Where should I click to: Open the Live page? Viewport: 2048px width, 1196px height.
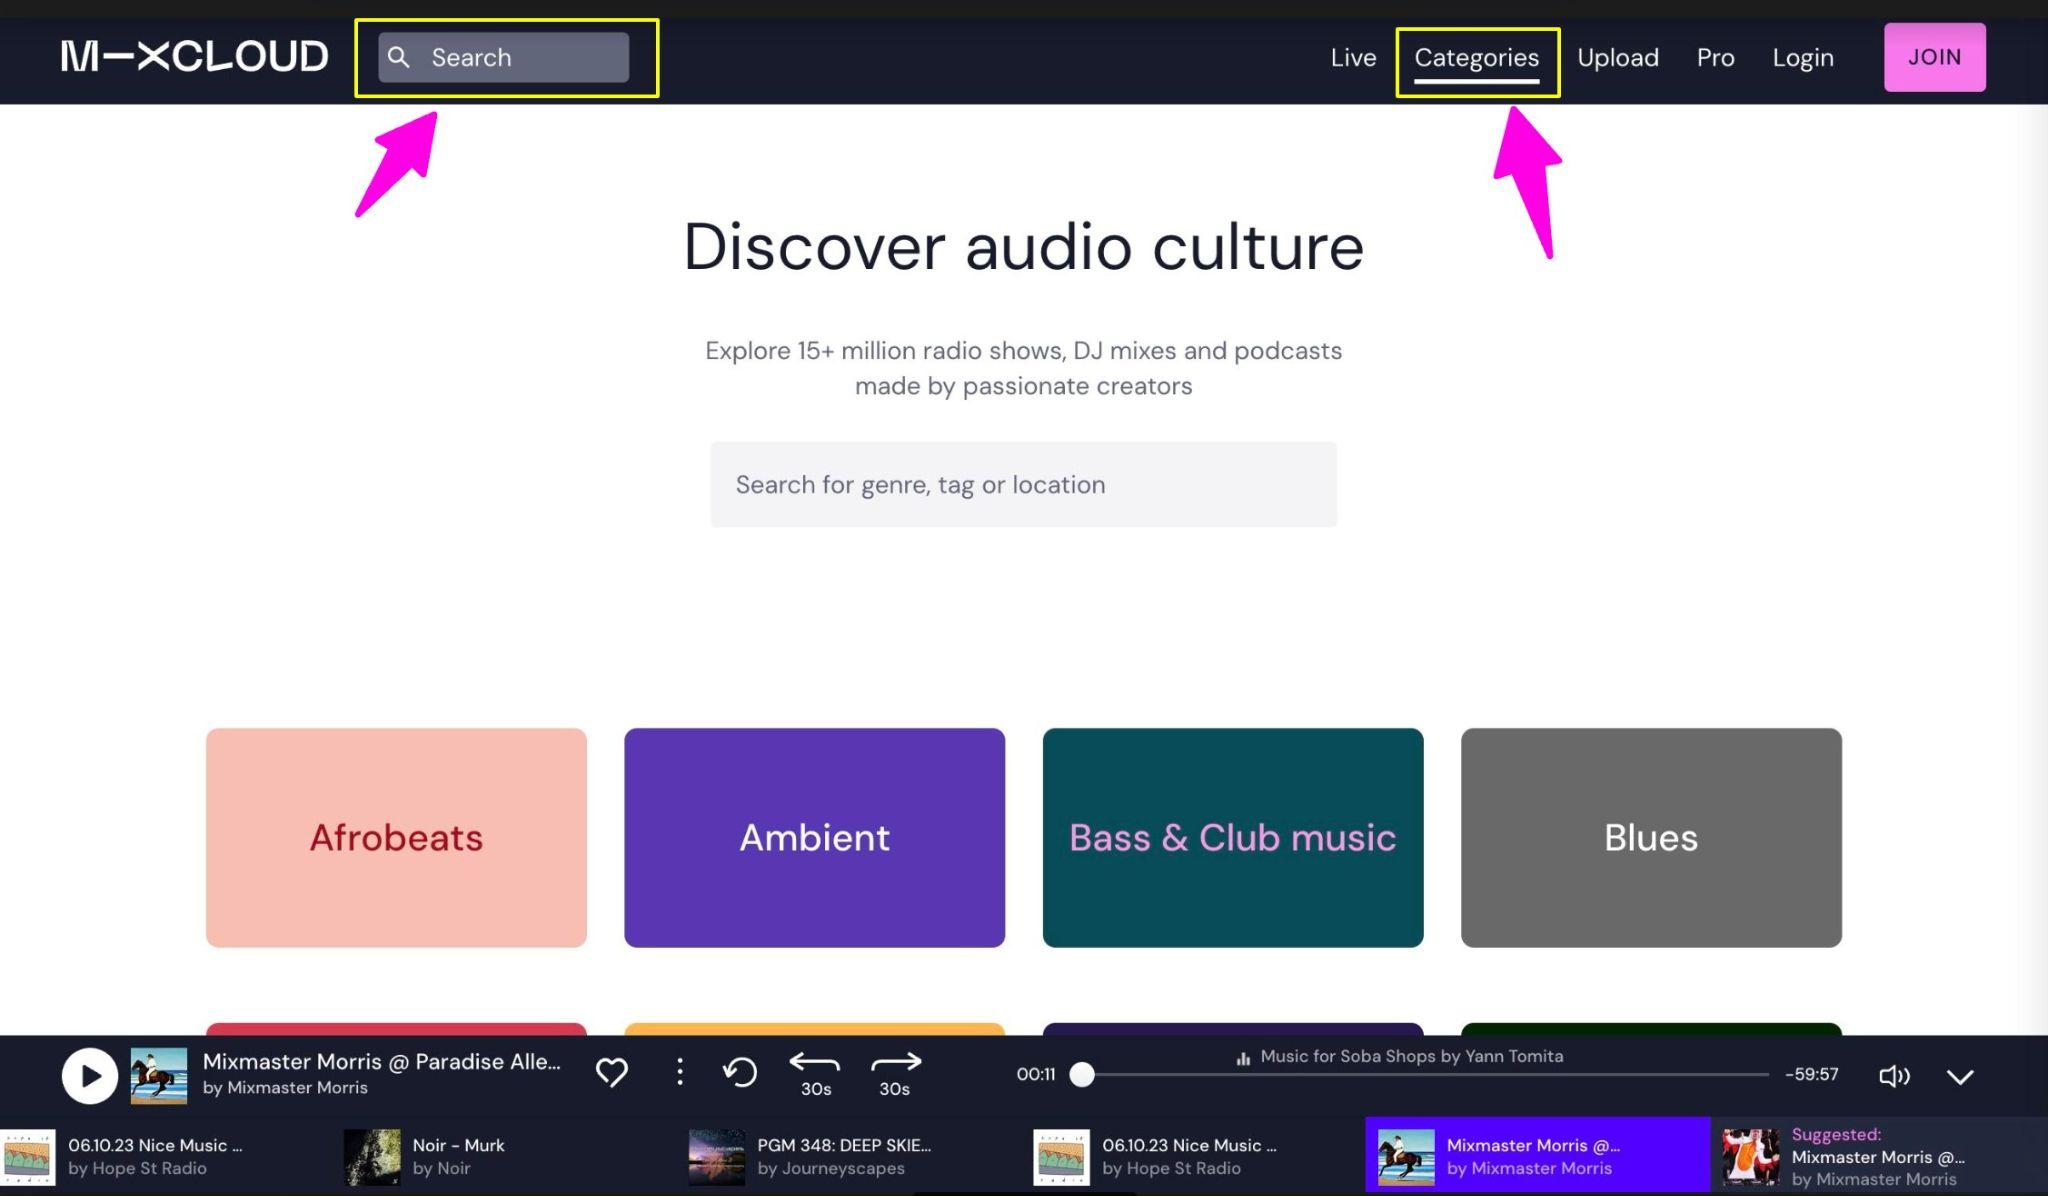(x=1353, y=57)
